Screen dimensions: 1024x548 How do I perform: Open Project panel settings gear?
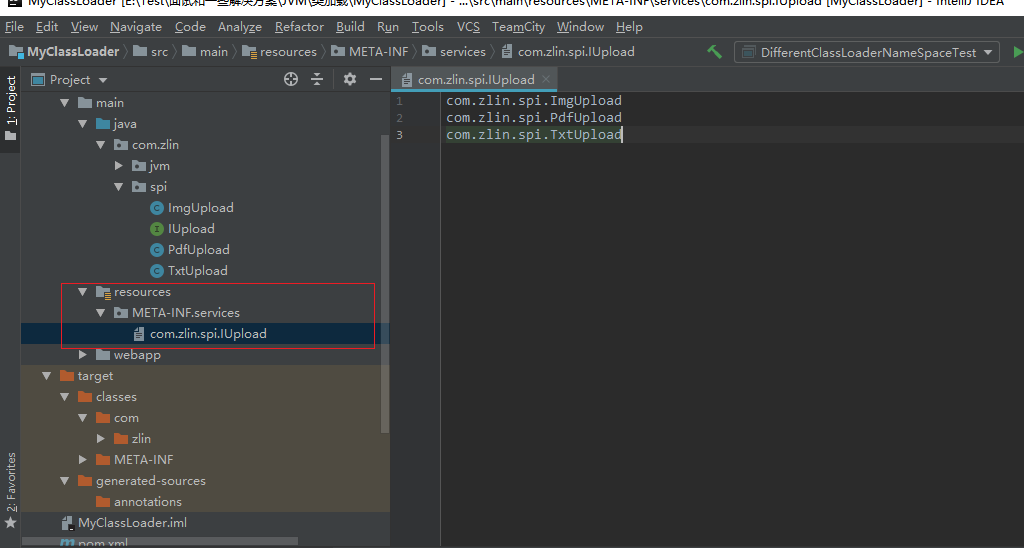pyautogui.click(x=350, y=79)
